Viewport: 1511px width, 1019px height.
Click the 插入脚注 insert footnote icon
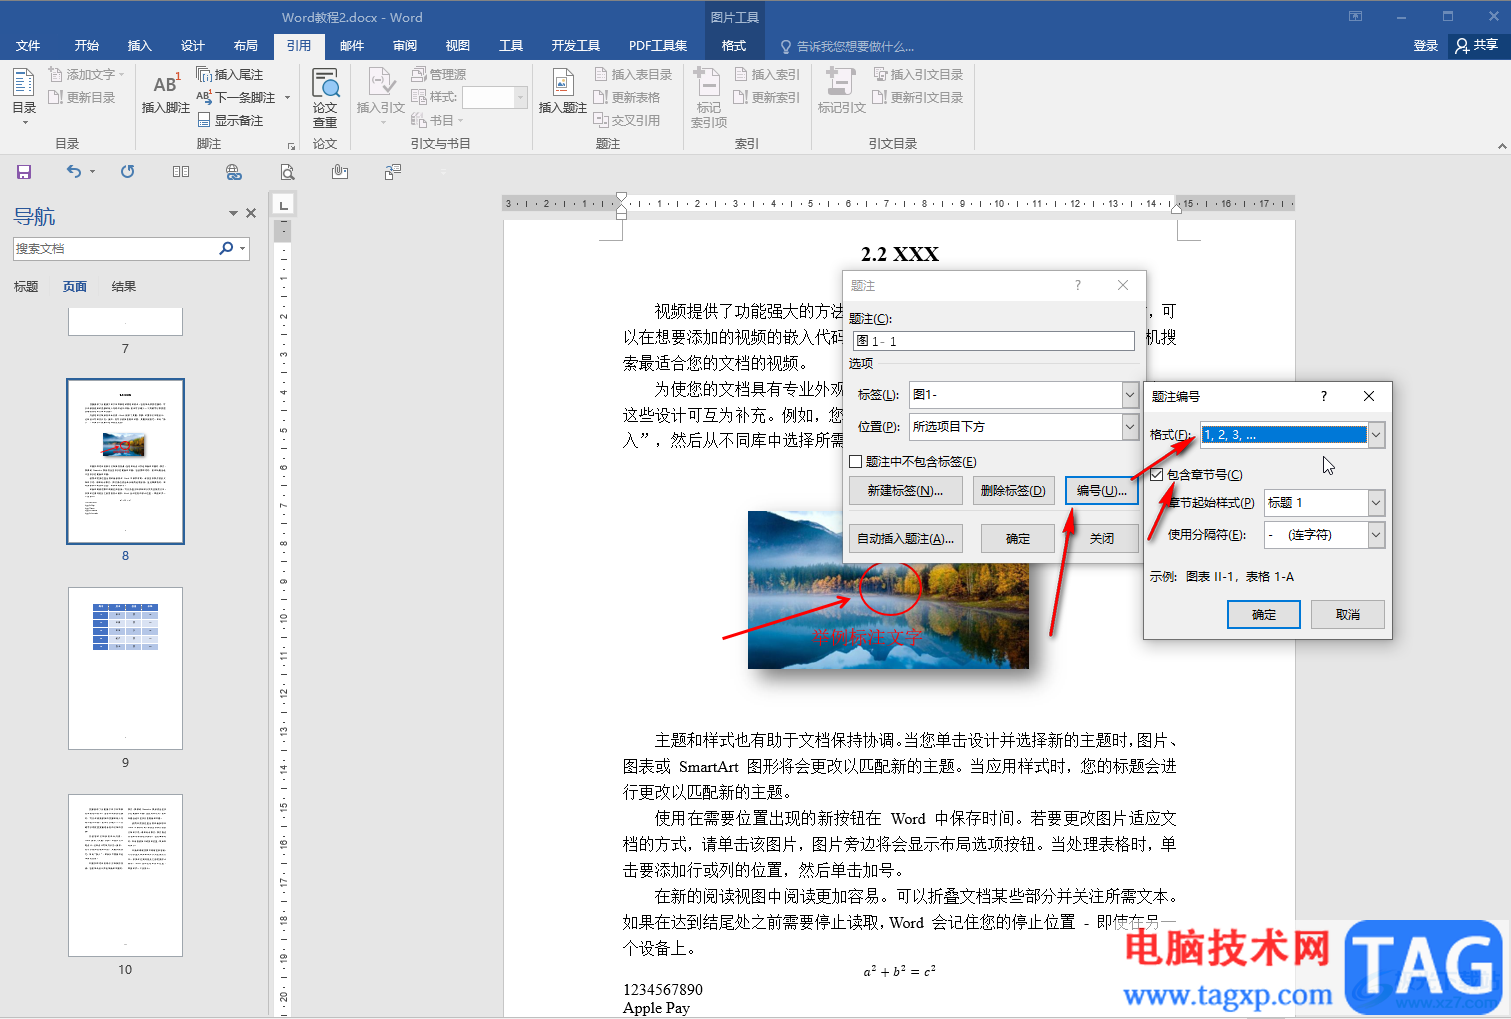(x=165, y=93)
